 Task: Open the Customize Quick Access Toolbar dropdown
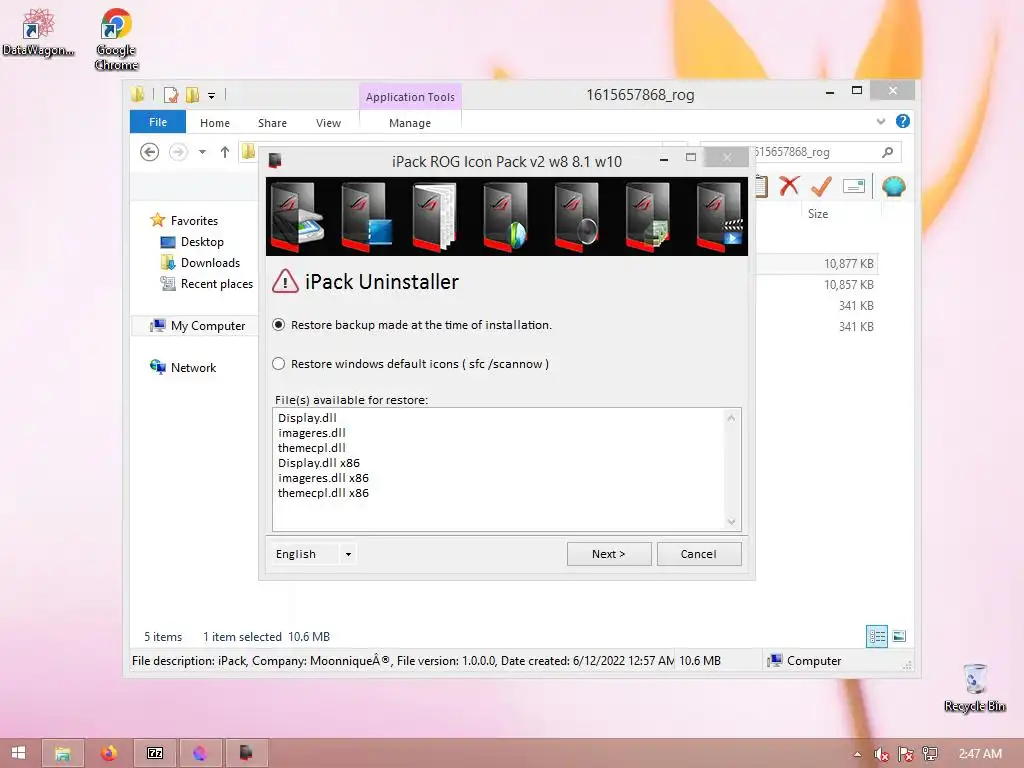pyautogui.click(x=212, y=96)
